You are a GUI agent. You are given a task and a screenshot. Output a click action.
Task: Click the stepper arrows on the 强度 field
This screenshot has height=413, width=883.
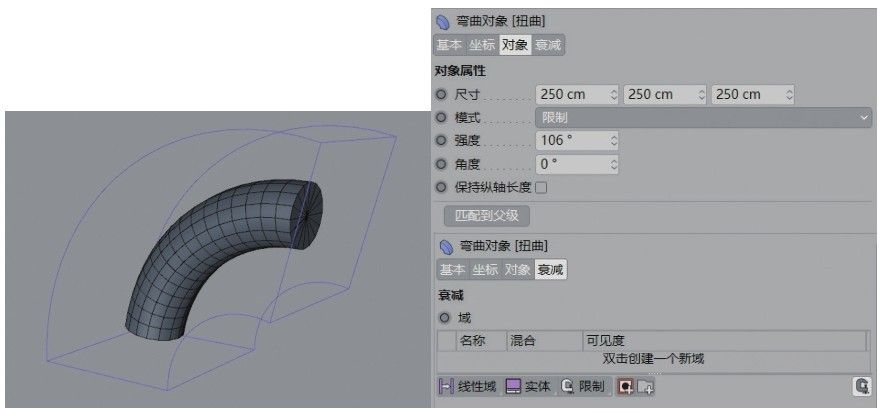613,141
